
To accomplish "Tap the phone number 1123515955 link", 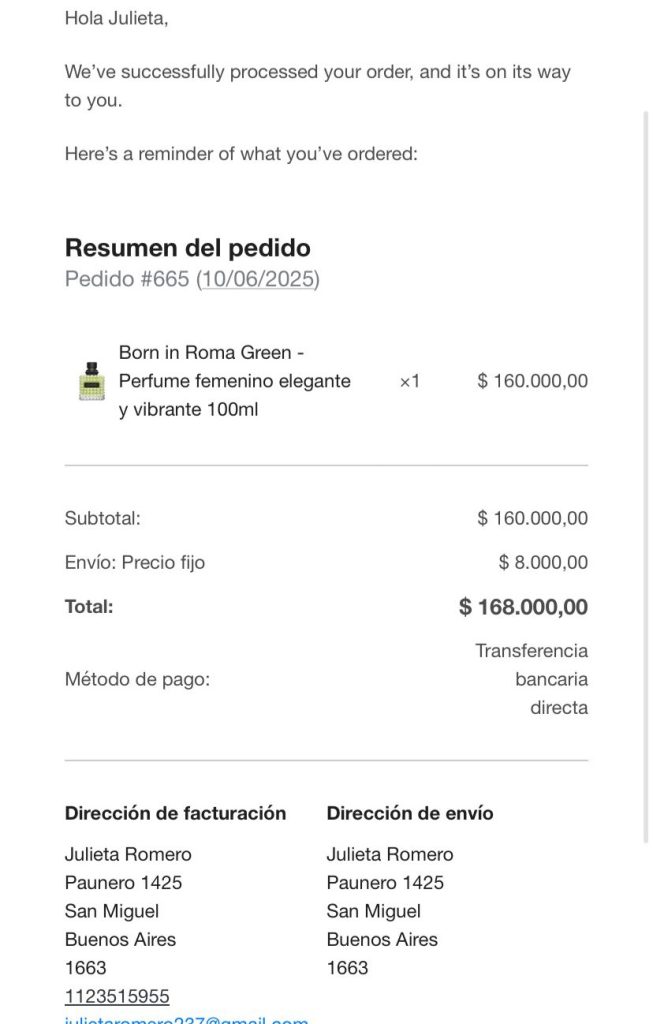I will pyautogui.click(x=117, y=996).
